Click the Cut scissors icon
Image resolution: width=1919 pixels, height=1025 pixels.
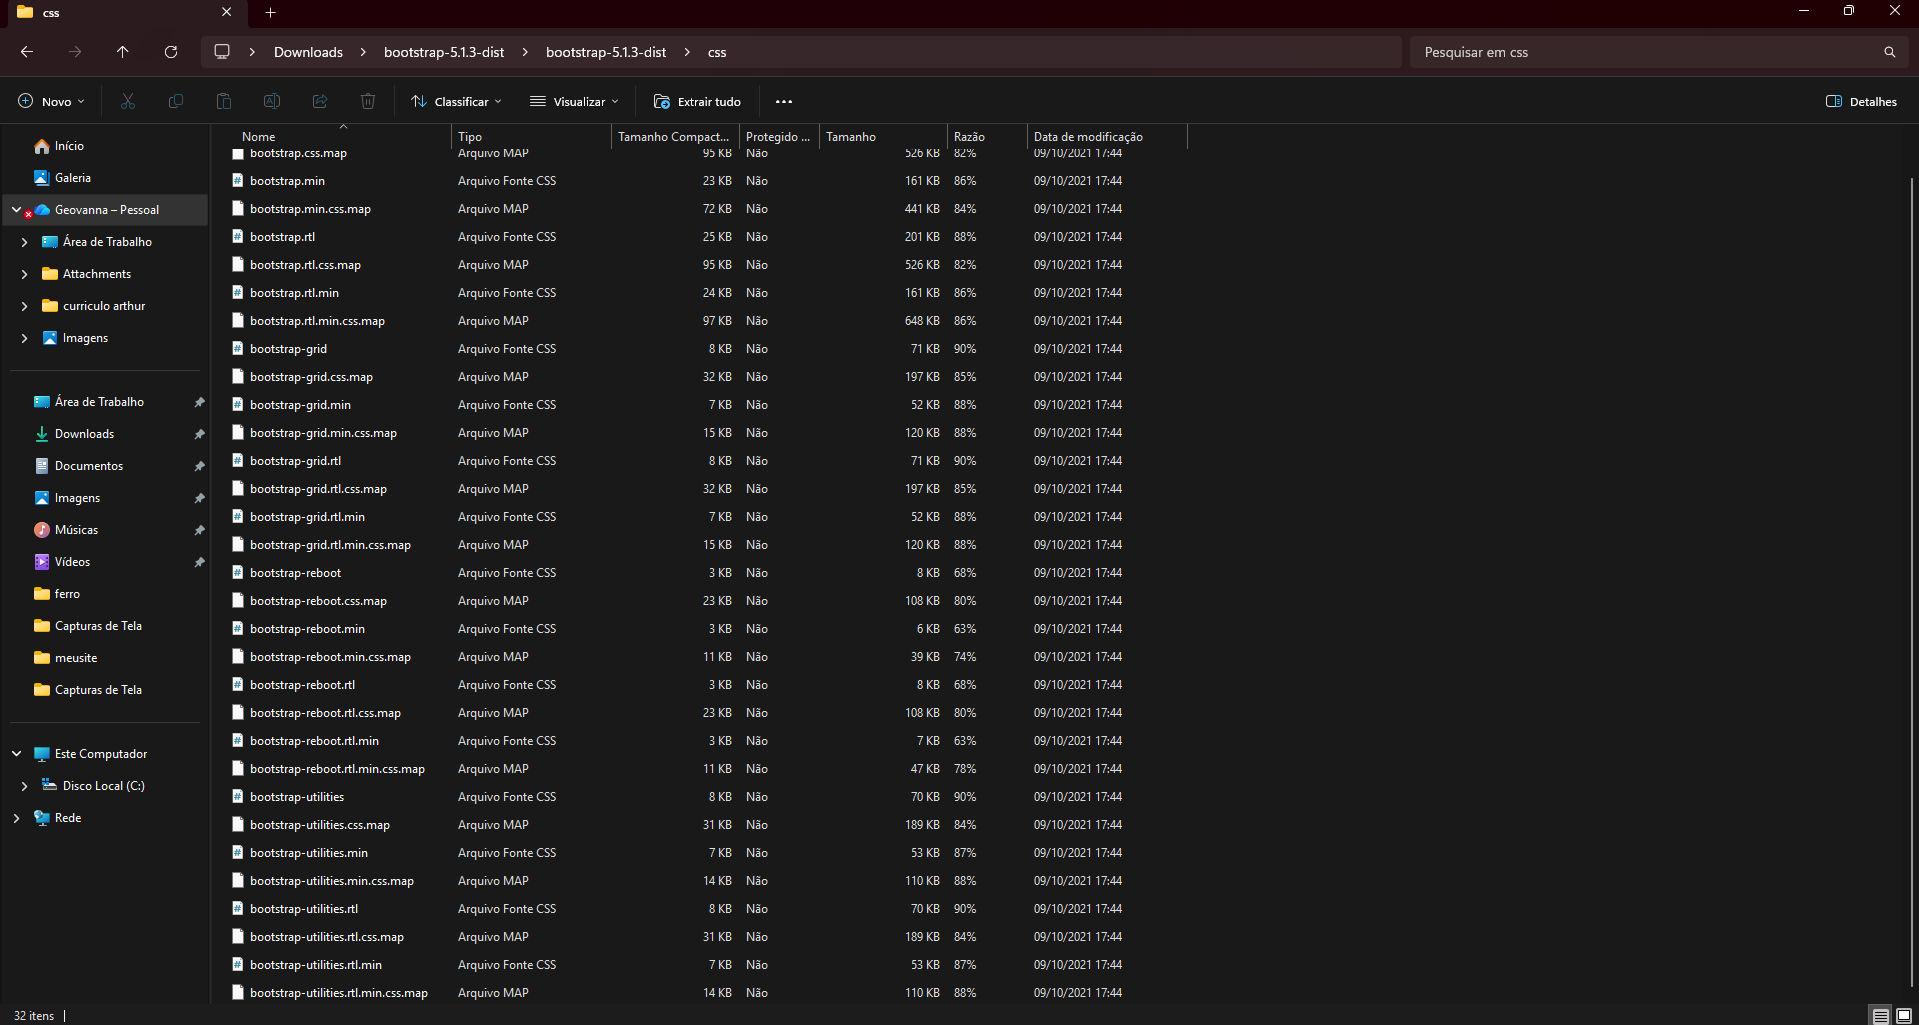[128, 101]
